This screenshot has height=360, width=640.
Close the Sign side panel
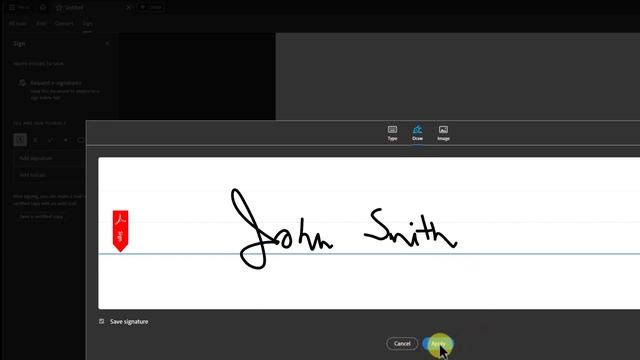107,43
